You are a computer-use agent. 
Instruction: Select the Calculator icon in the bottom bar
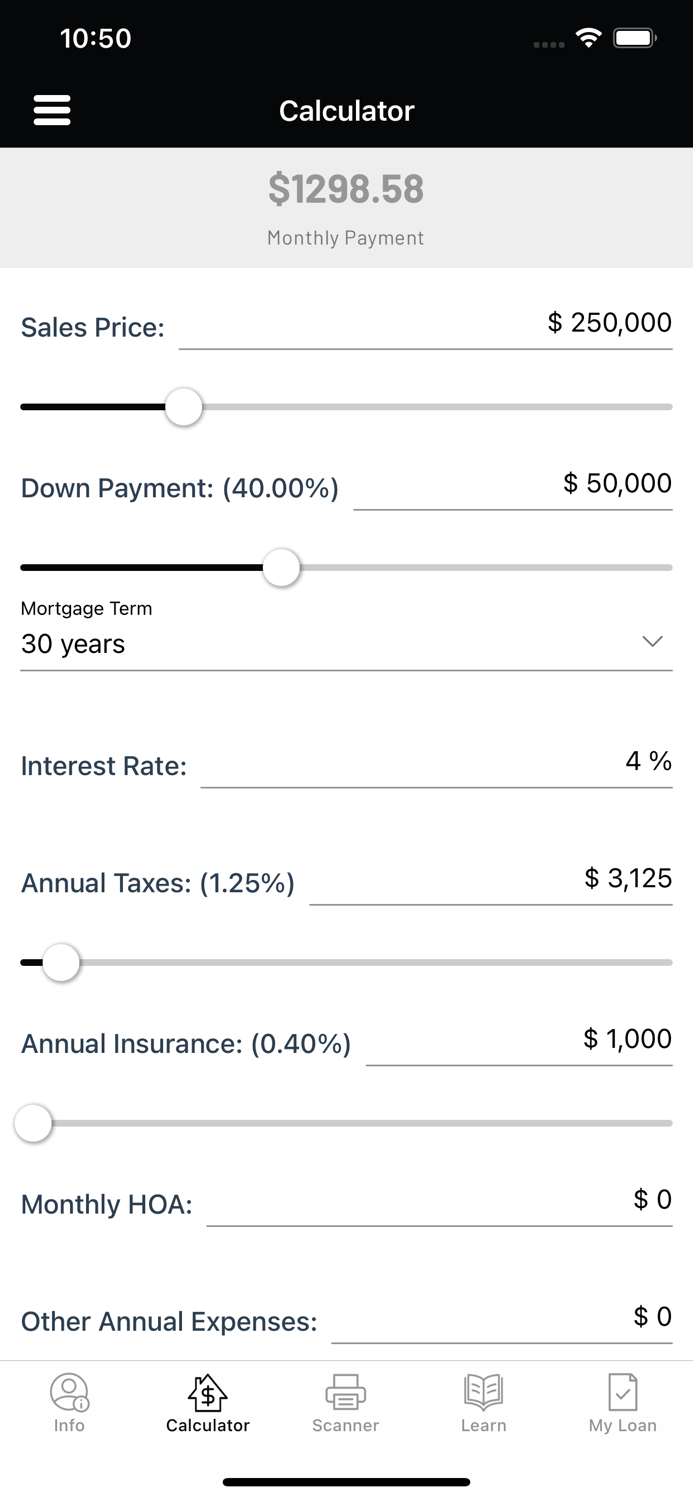point(207,1391)
